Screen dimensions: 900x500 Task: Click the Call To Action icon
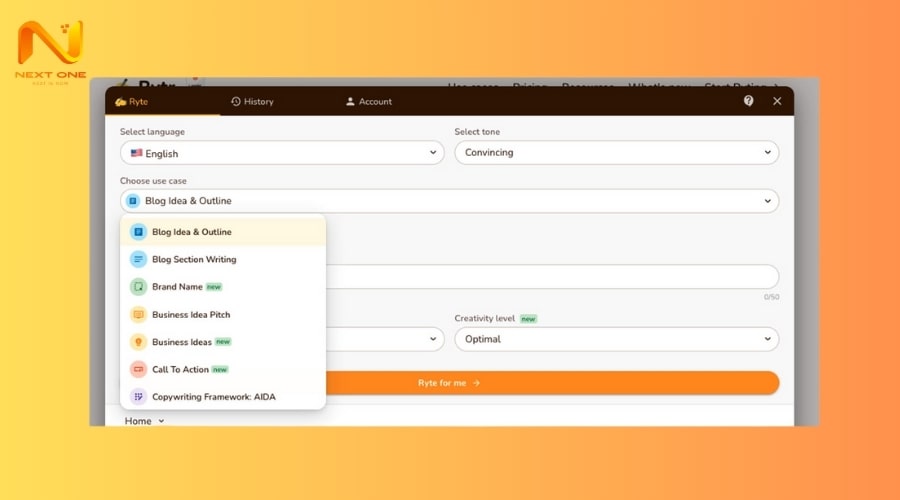pyautogui.click(x=138, y=370)
